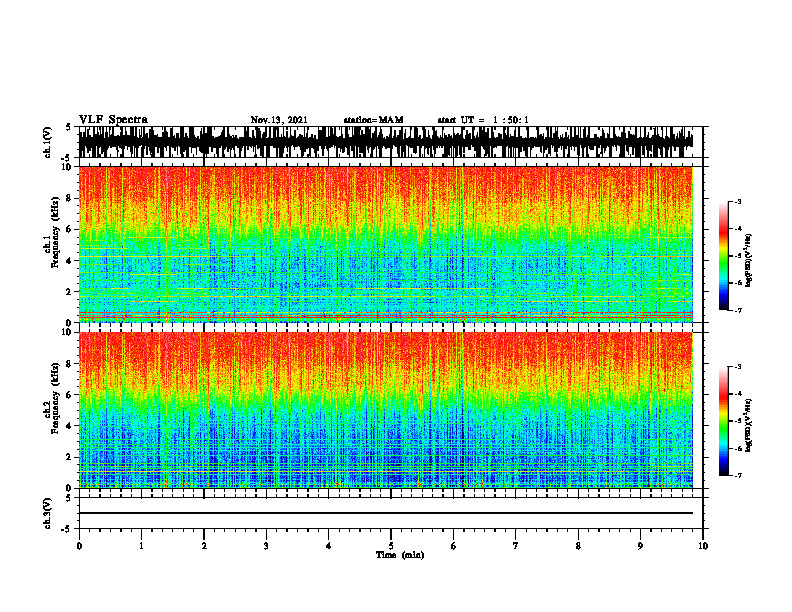Screen dimensions: 792x612
Task: Click the "Time (min)" x-axis label
Action: [400, 555]
